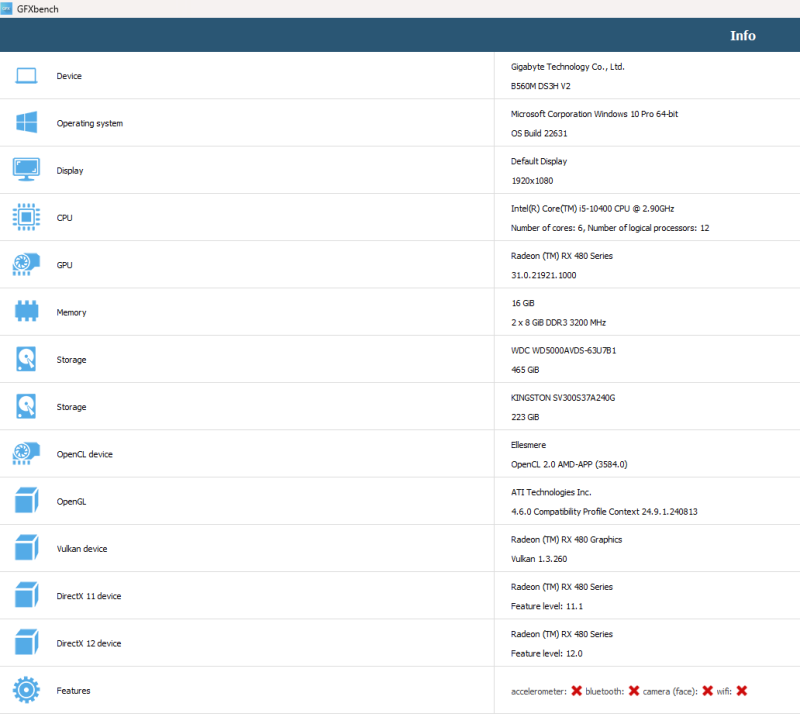Click the GPU row label
Image resolution: width=800 pixels, height=717 pixels.
(64, 265)
